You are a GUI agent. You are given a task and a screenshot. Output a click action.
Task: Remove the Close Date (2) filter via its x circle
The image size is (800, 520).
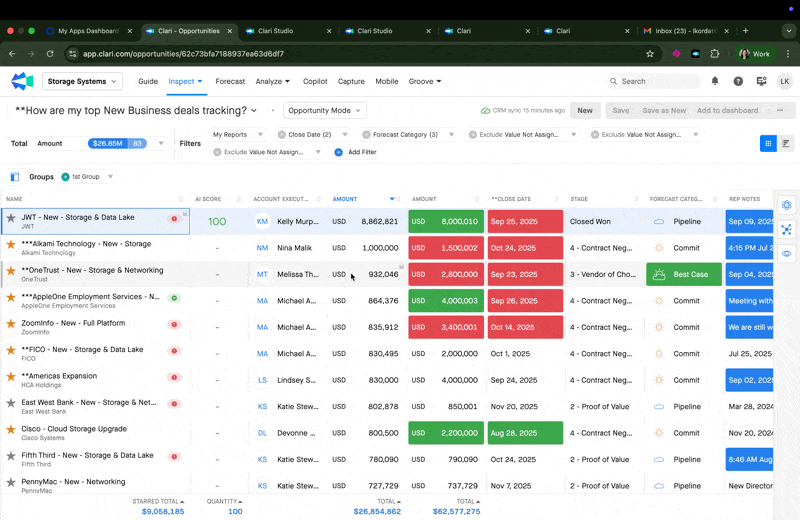point(282,135)
